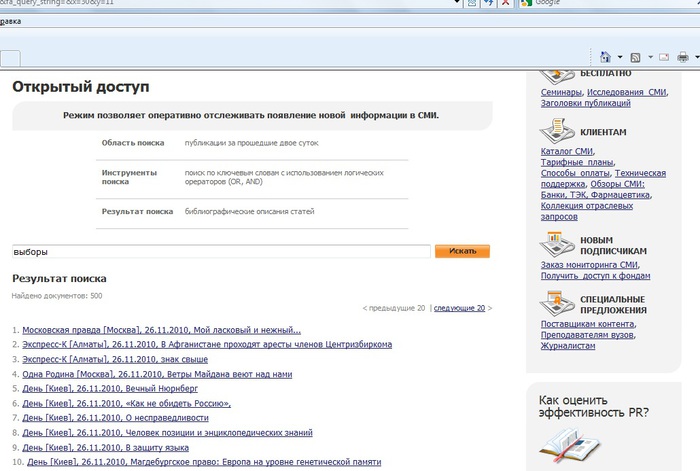Image resolution: width=700 pixels, height=471 pixels.
Task: Click the text публикации за прошедшие двое суток
Action: click(252, 143)
